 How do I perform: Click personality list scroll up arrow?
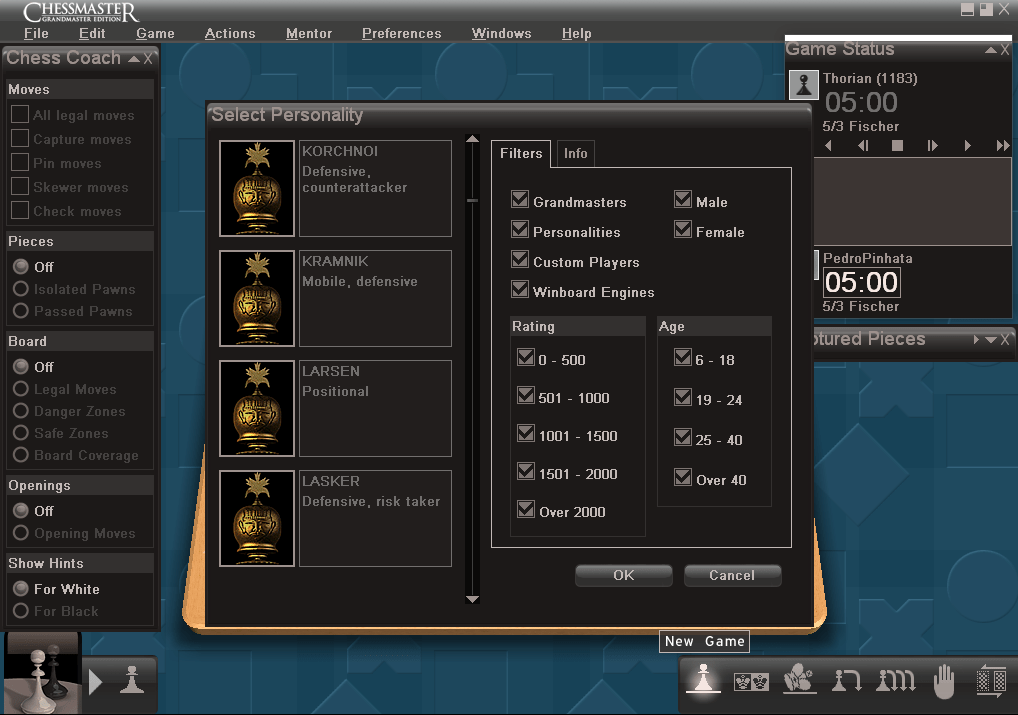click(x=473, y=139)
